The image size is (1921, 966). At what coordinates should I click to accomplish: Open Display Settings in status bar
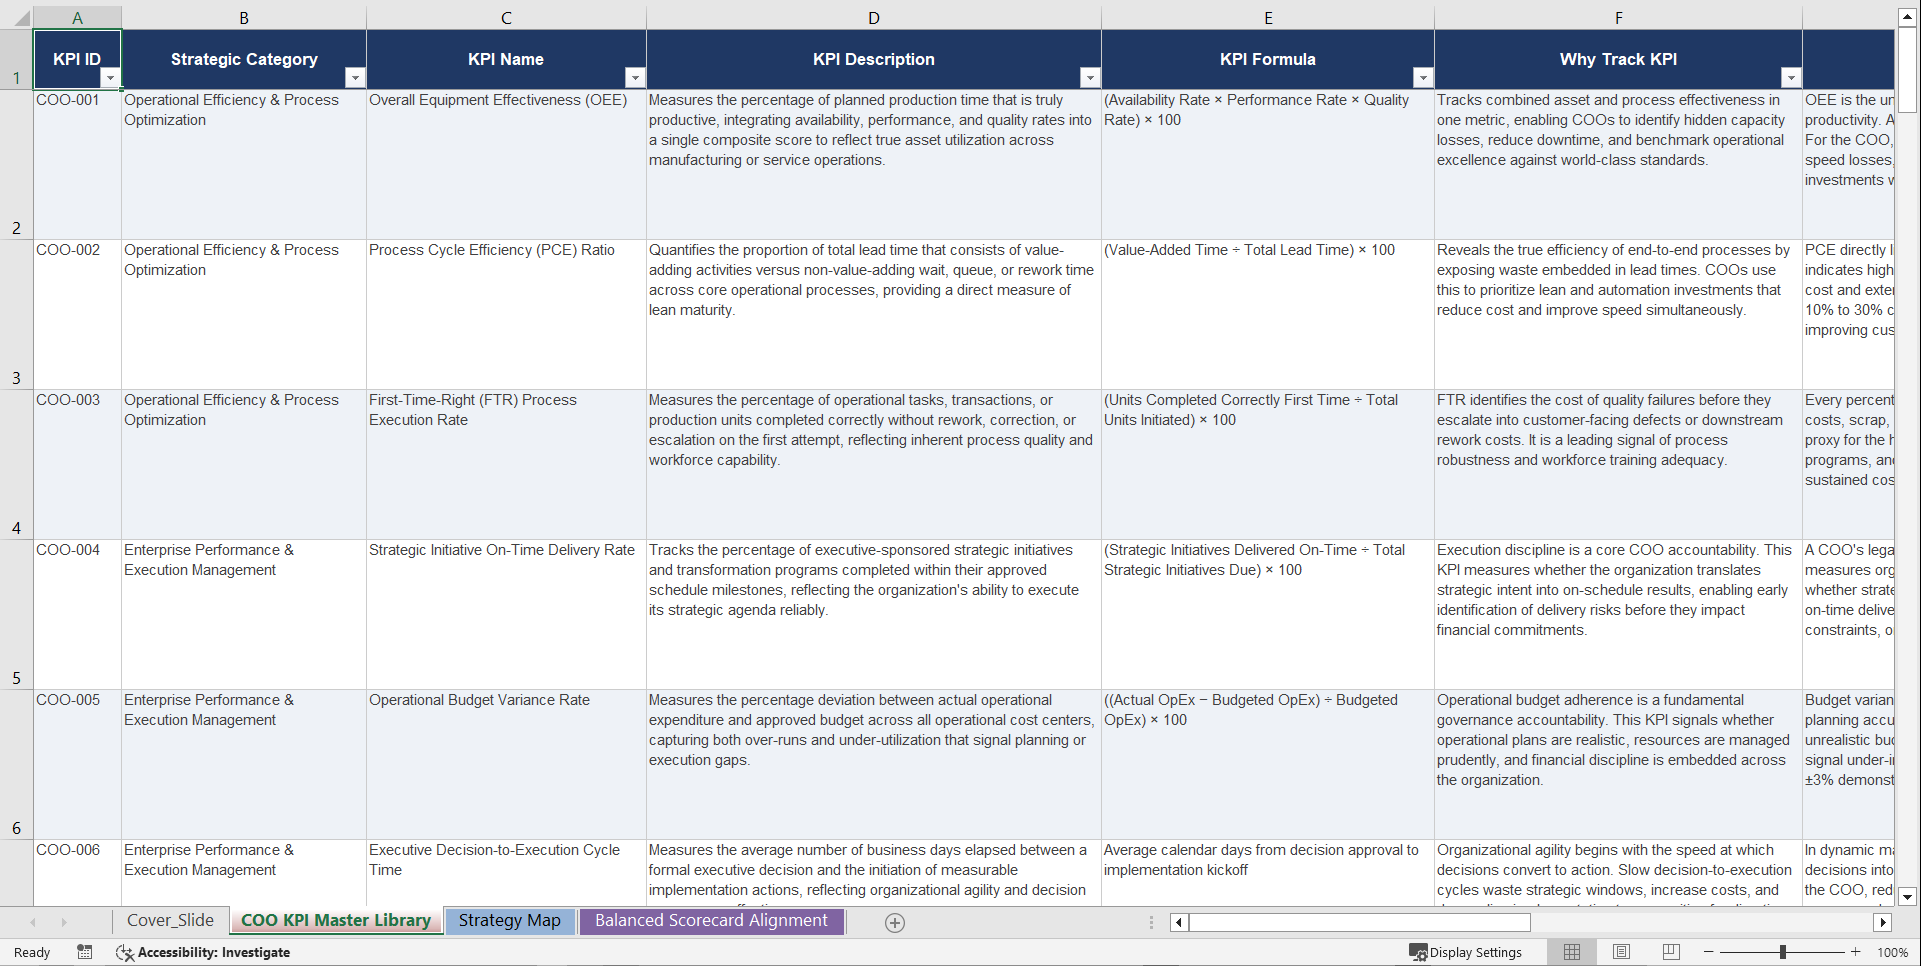click(x=1466, y=952)
